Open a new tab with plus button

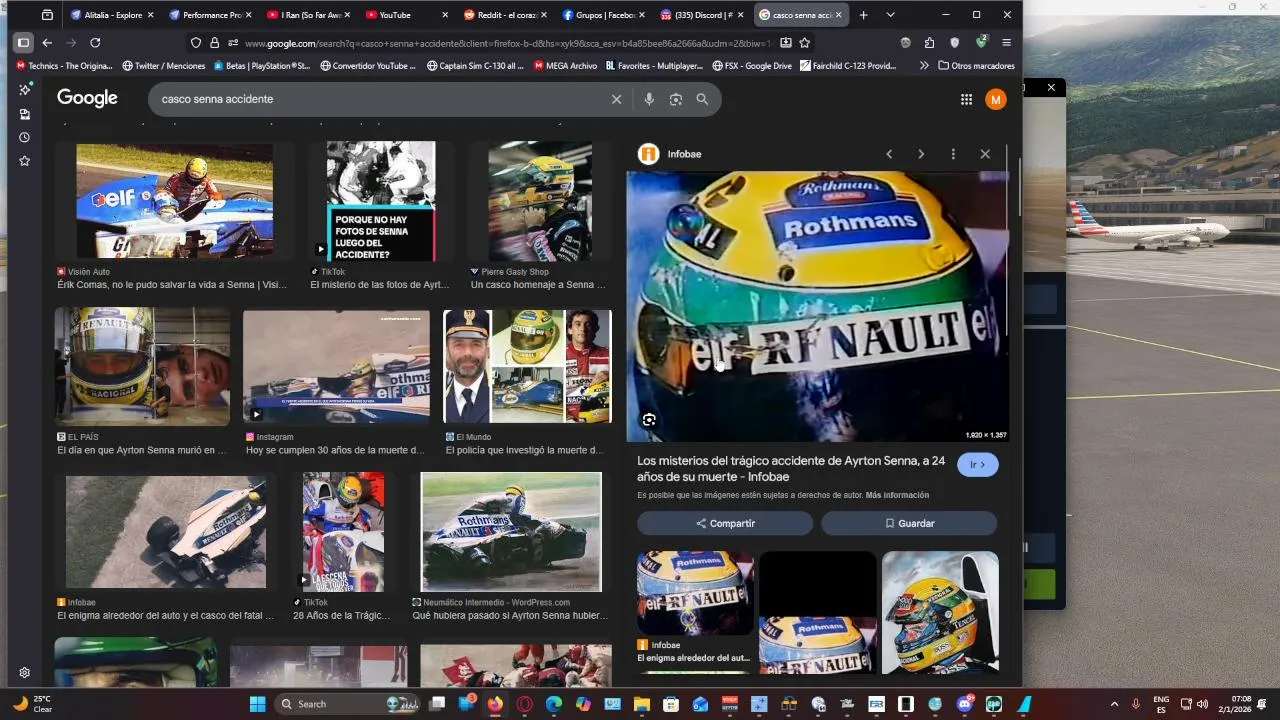[863, 15]
